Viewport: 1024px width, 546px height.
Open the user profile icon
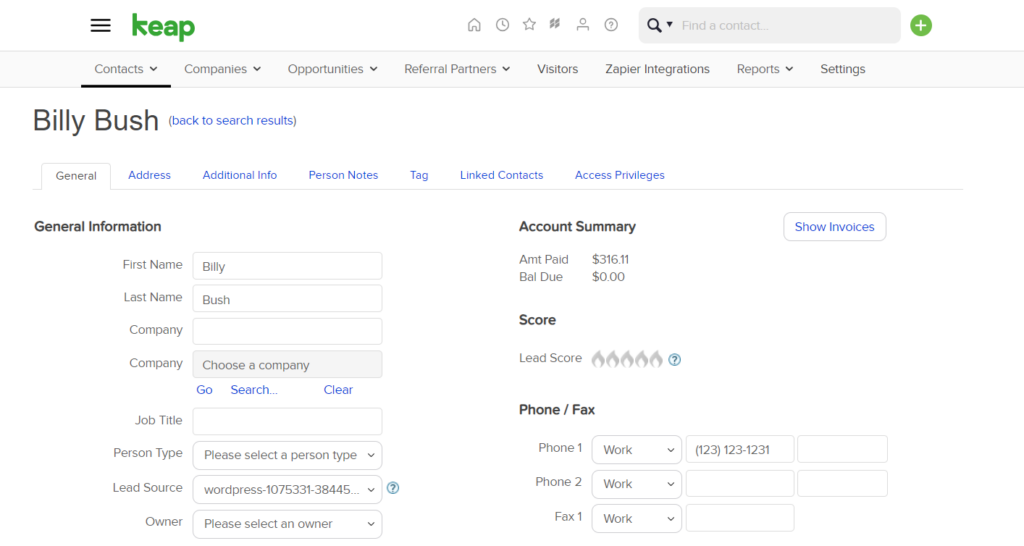point(583,25)
